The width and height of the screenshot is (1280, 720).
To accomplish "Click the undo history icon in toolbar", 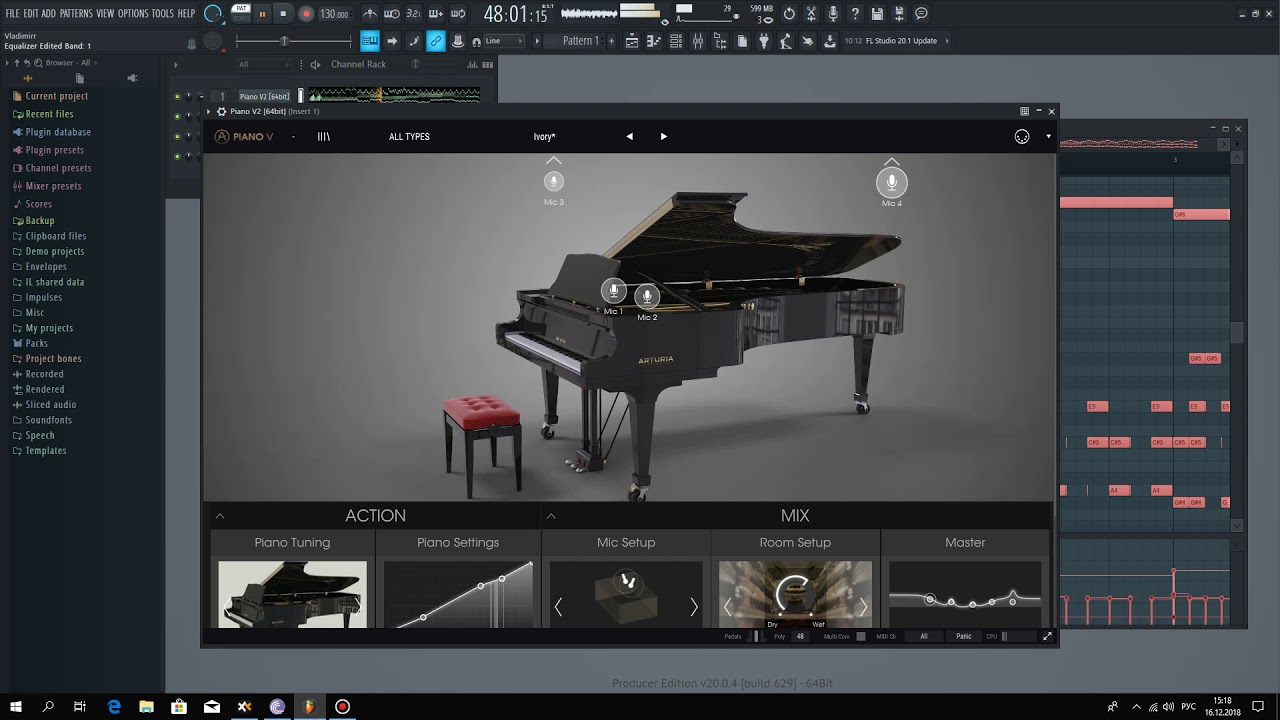I will 789,14.
